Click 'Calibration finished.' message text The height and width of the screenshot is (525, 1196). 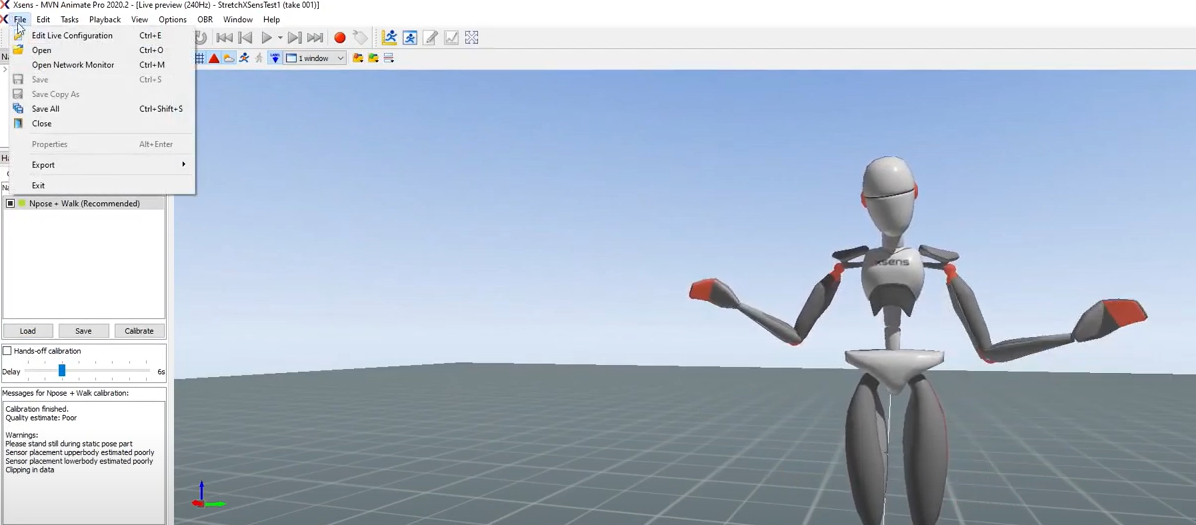pyautogui.click(x=37, y=409)
